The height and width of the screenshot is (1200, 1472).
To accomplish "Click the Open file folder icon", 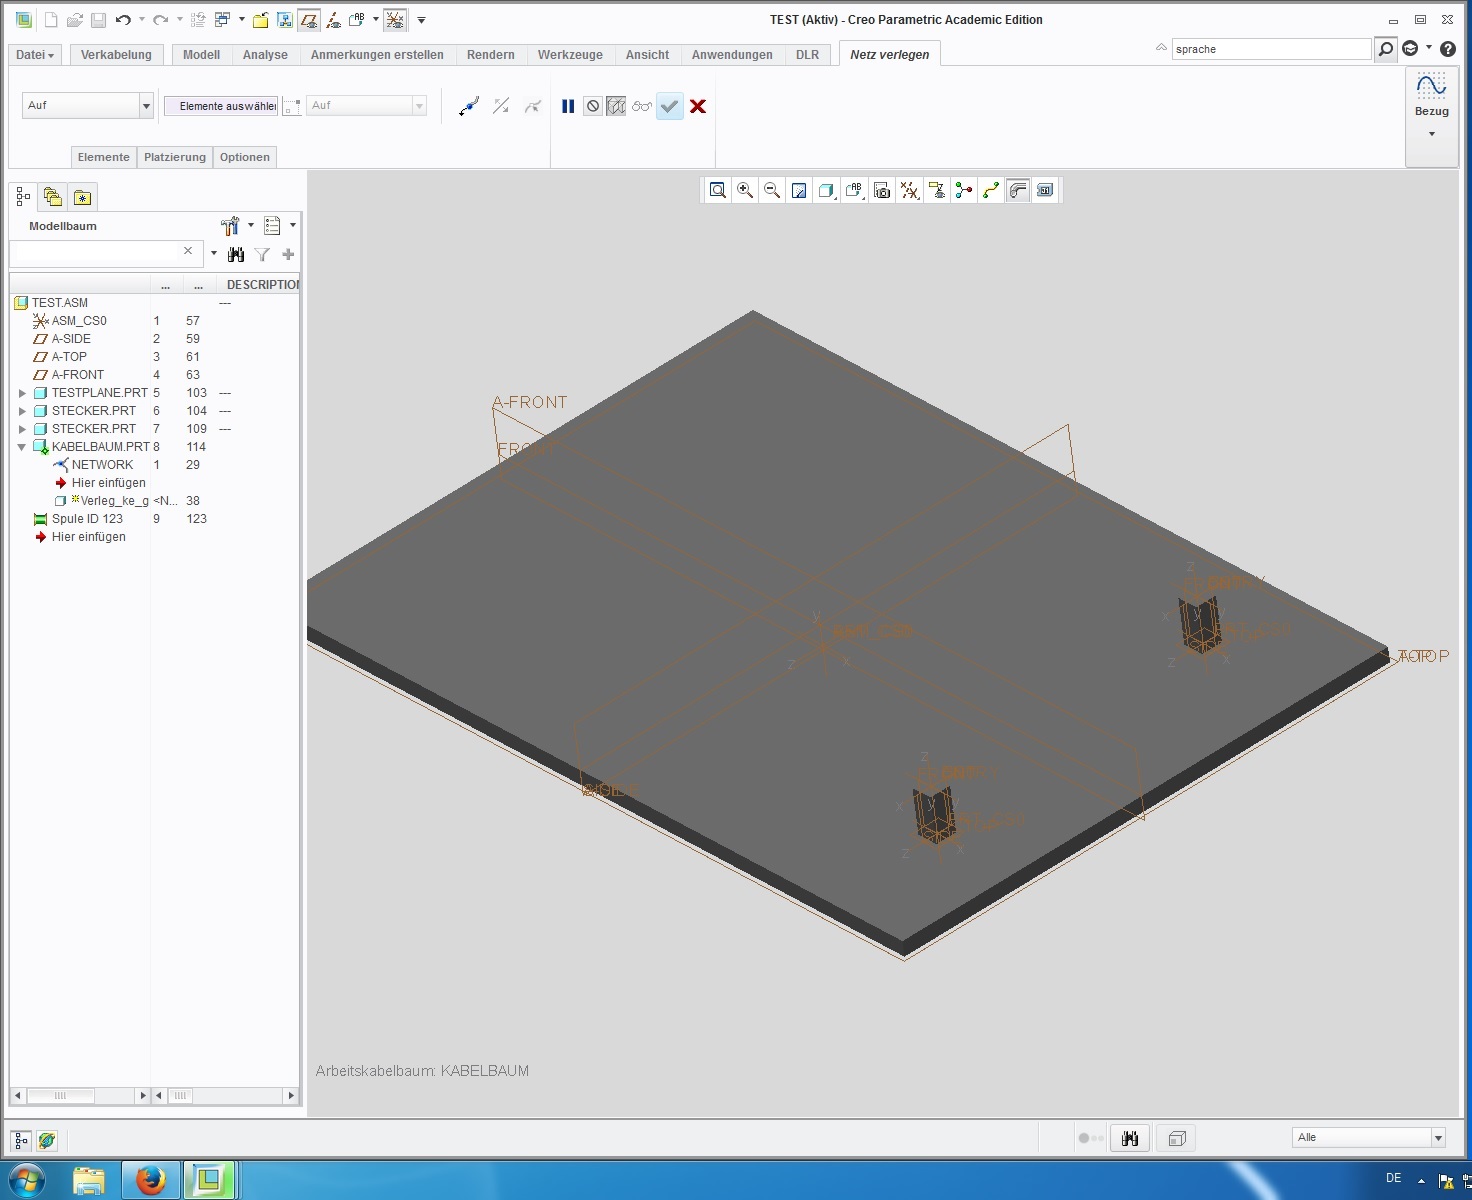I will point(75,20).
